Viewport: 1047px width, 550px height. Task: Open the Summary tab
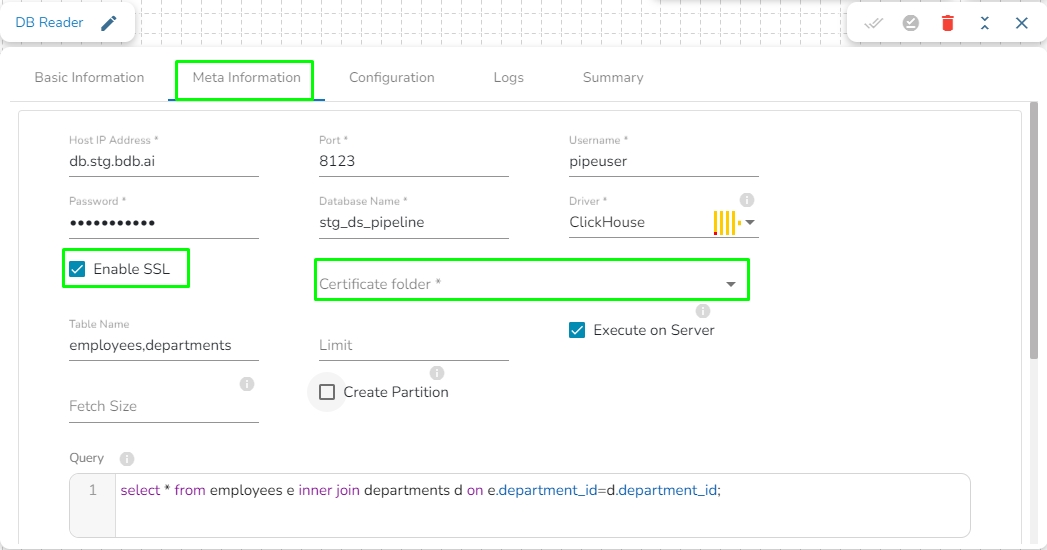pos(613,78)
